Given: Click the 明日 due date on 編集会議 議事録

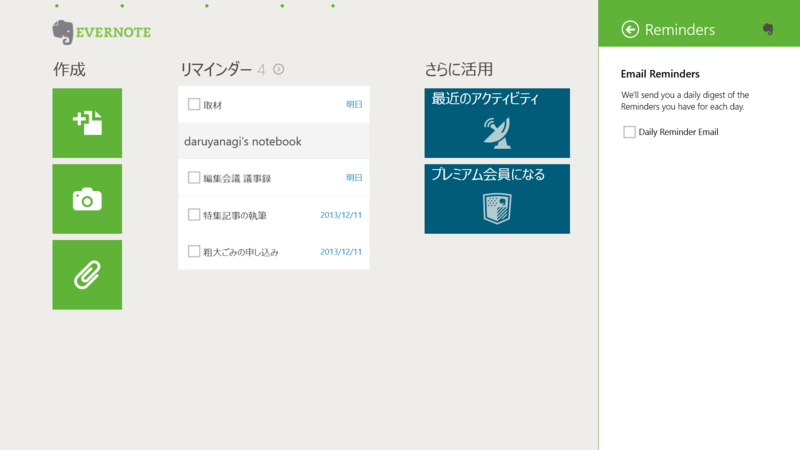Looking at the screenshot, I should tap(354, 178).
